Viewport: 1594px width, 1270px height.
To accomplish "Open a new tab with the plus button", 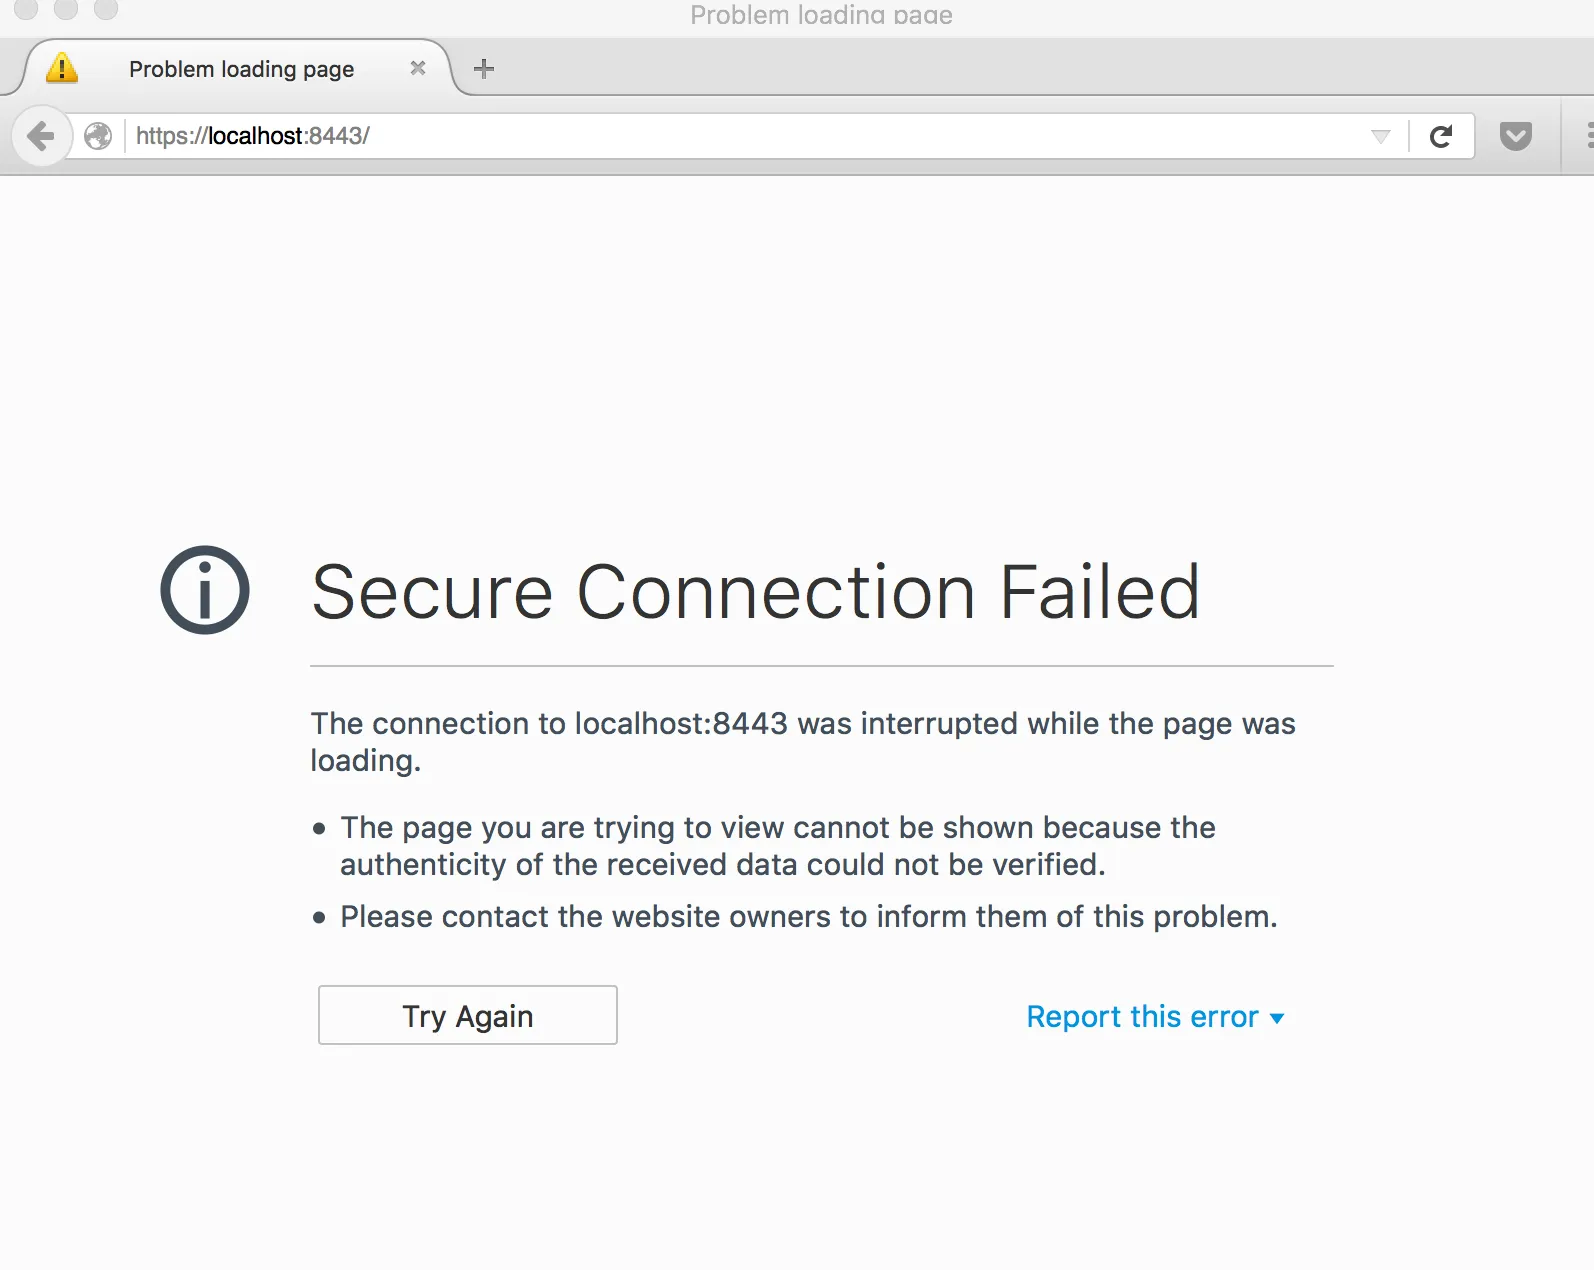I will point(484,68).
